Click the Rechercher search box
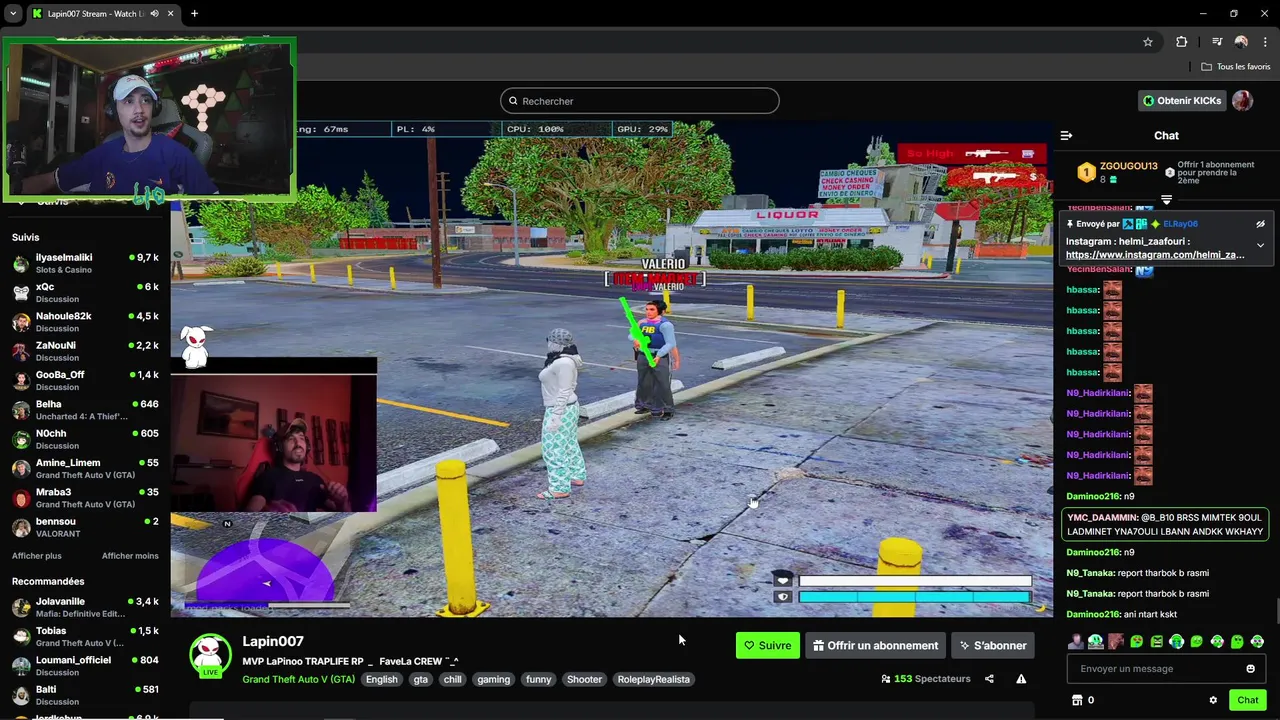Viewport: 1280px width, 720px height. click(640, 101)
